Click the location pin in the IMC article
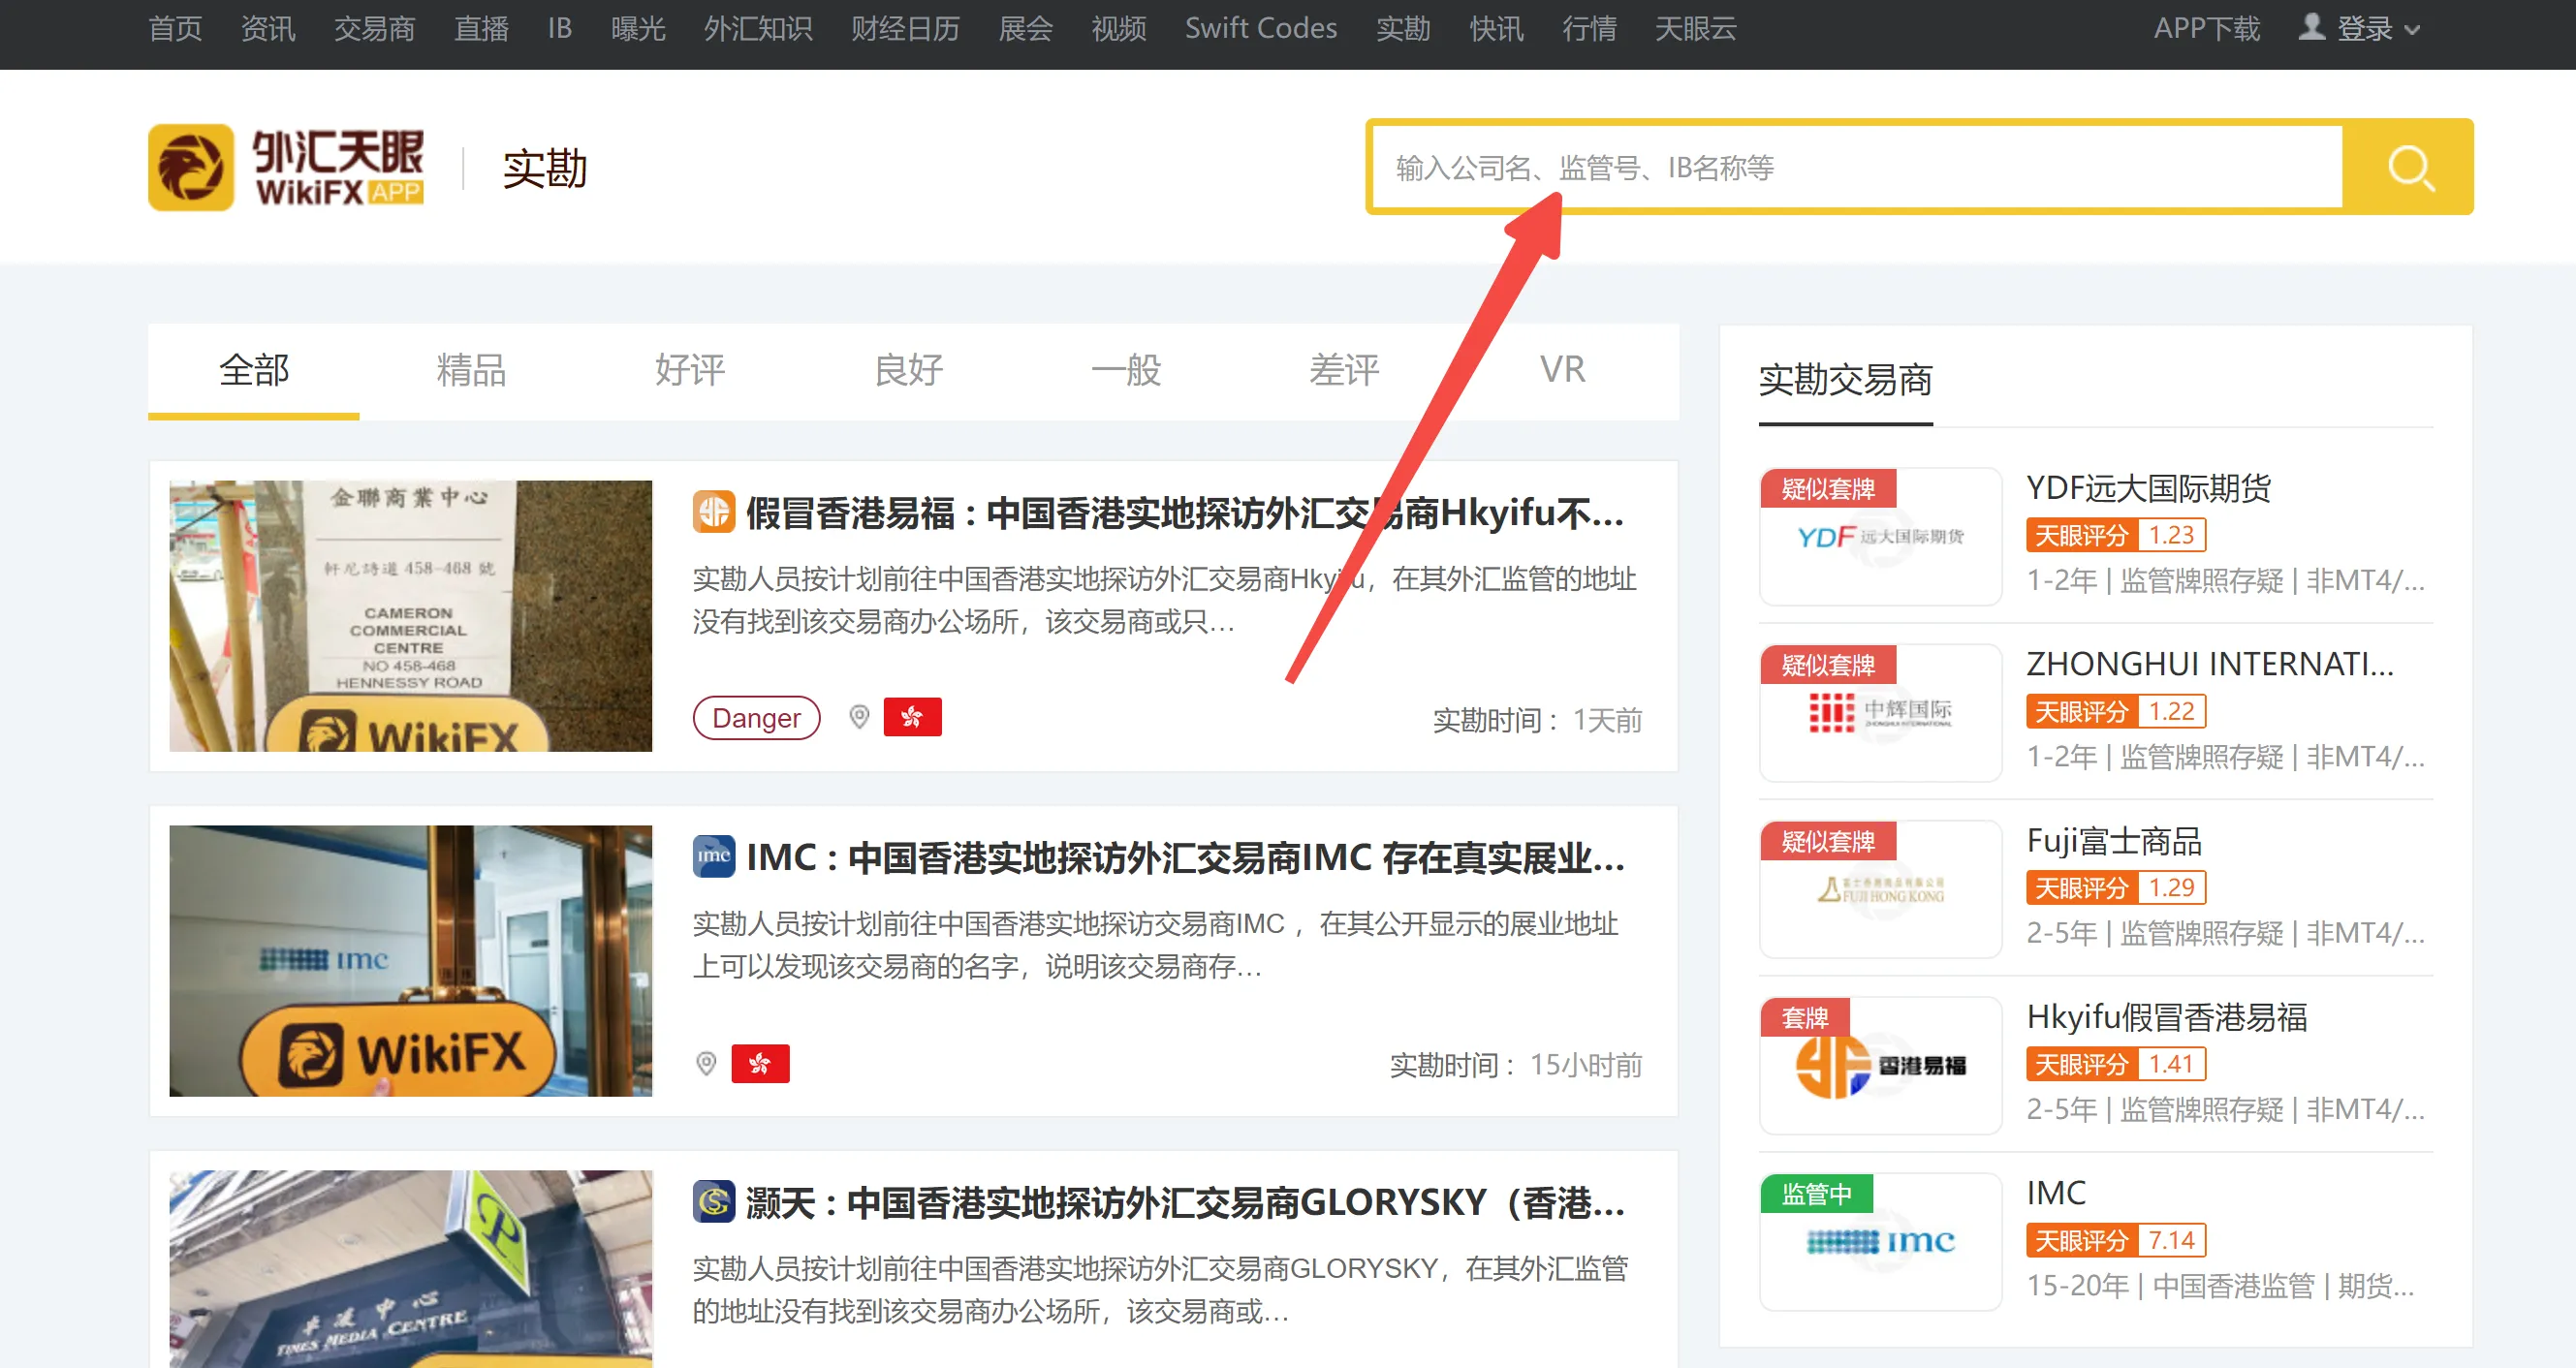The width and height of the screenshot is (2576, 1368). click(706, 1063)
